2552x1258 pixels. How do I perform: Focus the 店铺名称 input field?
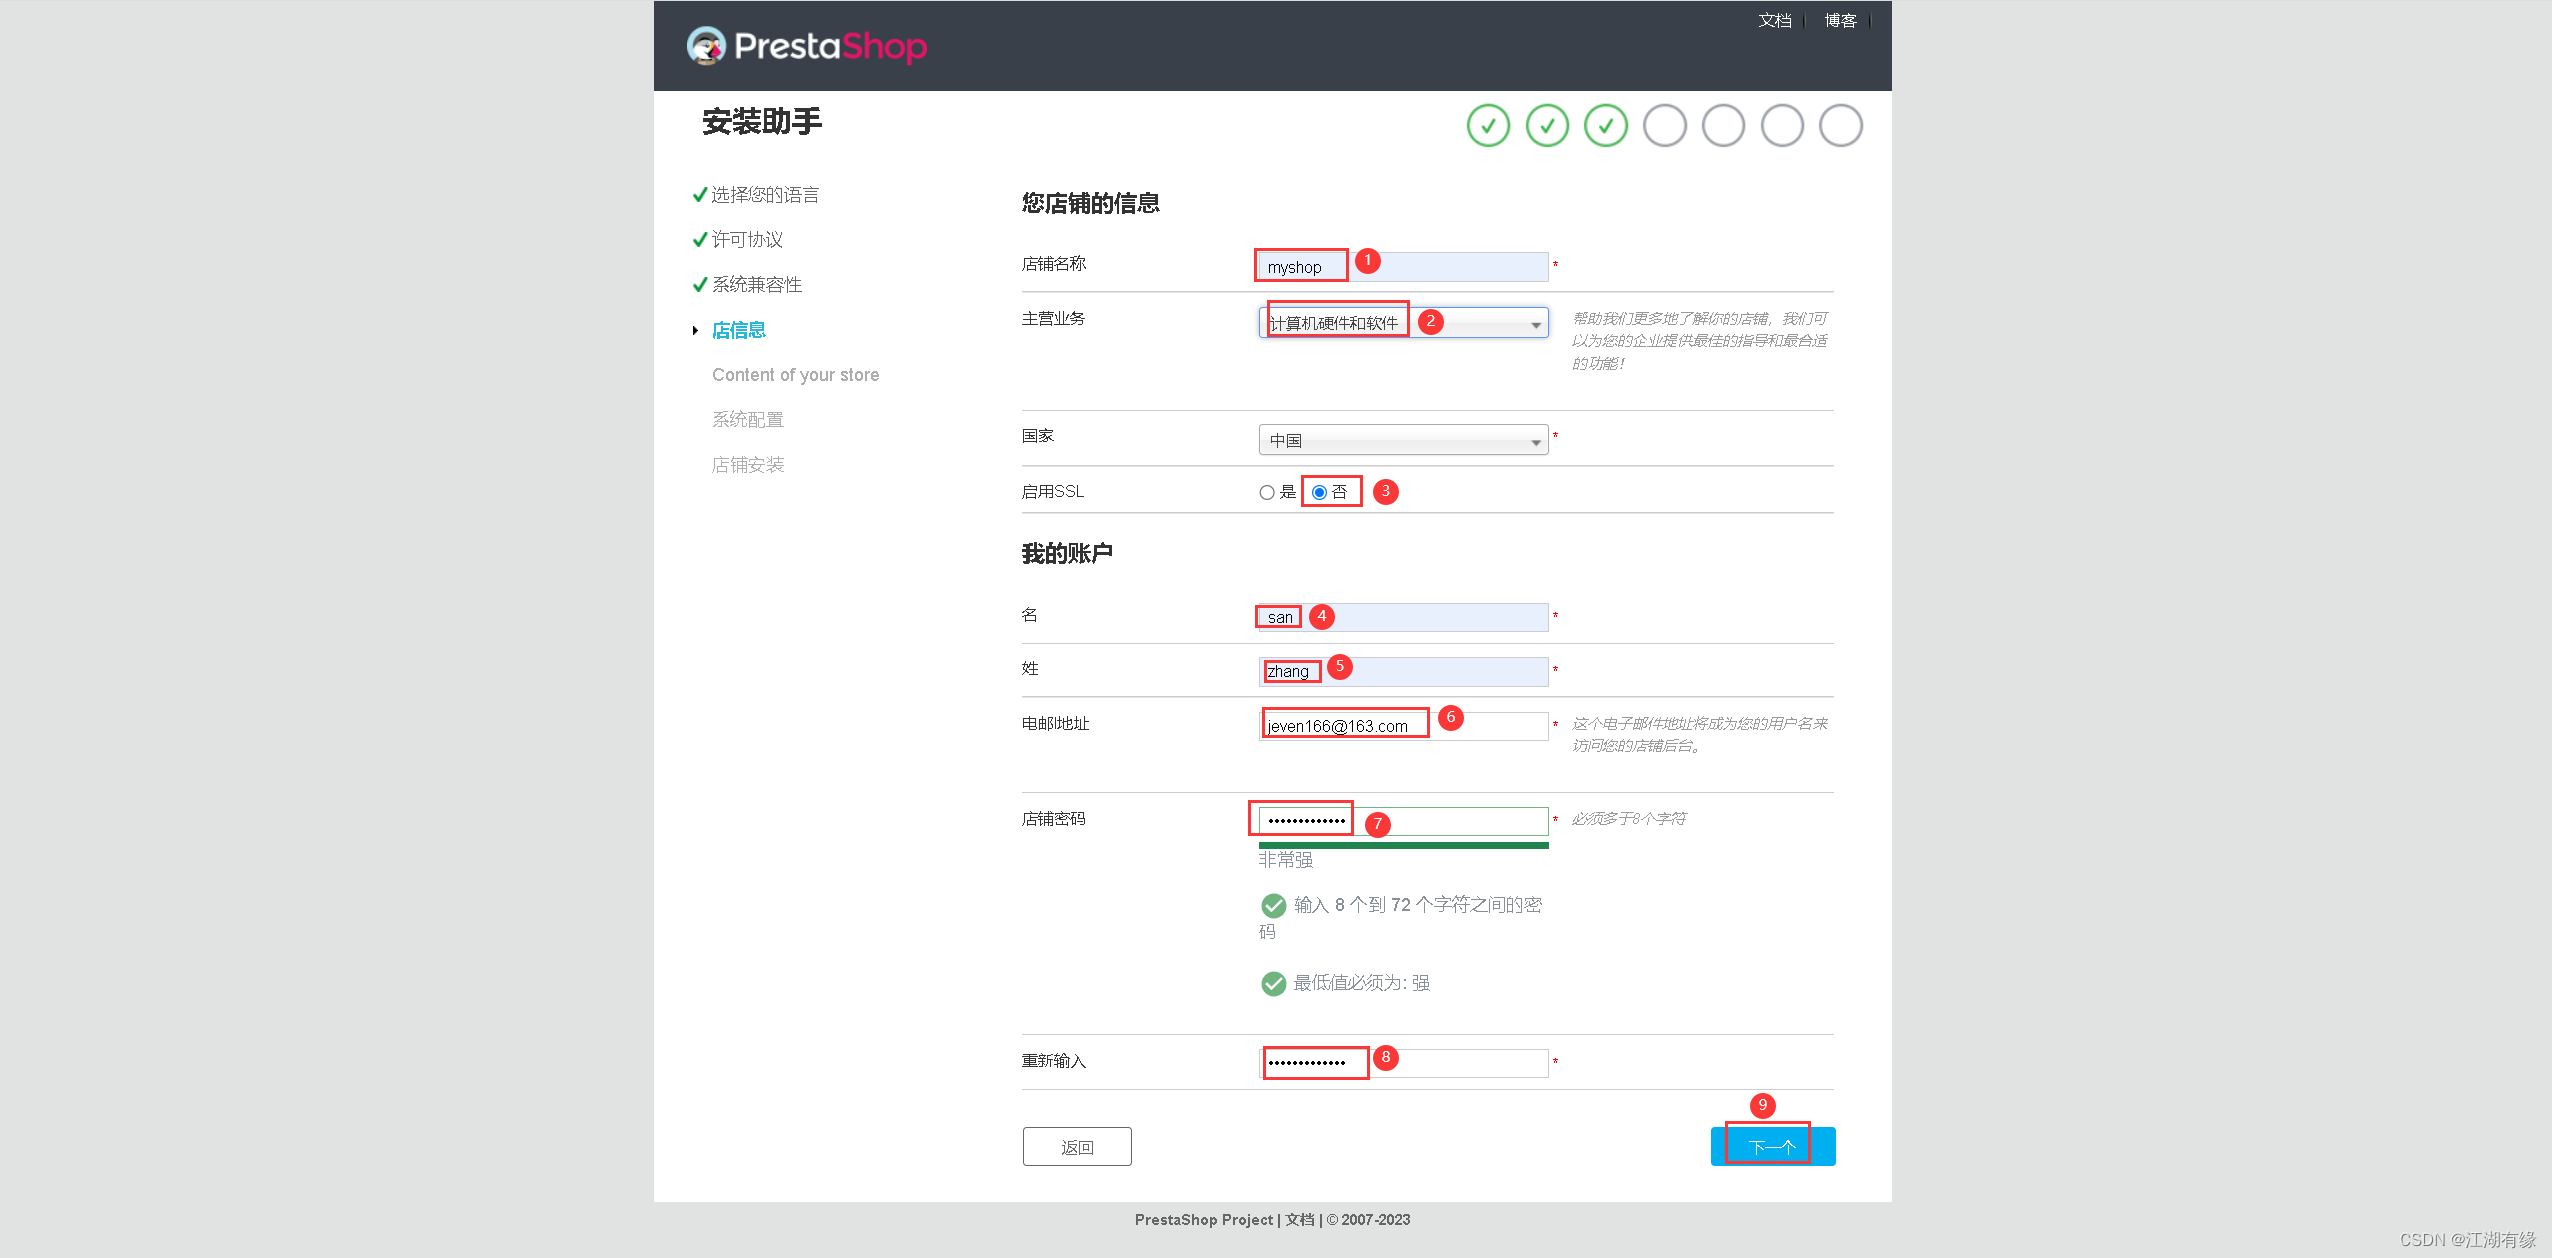point(1403,267)
